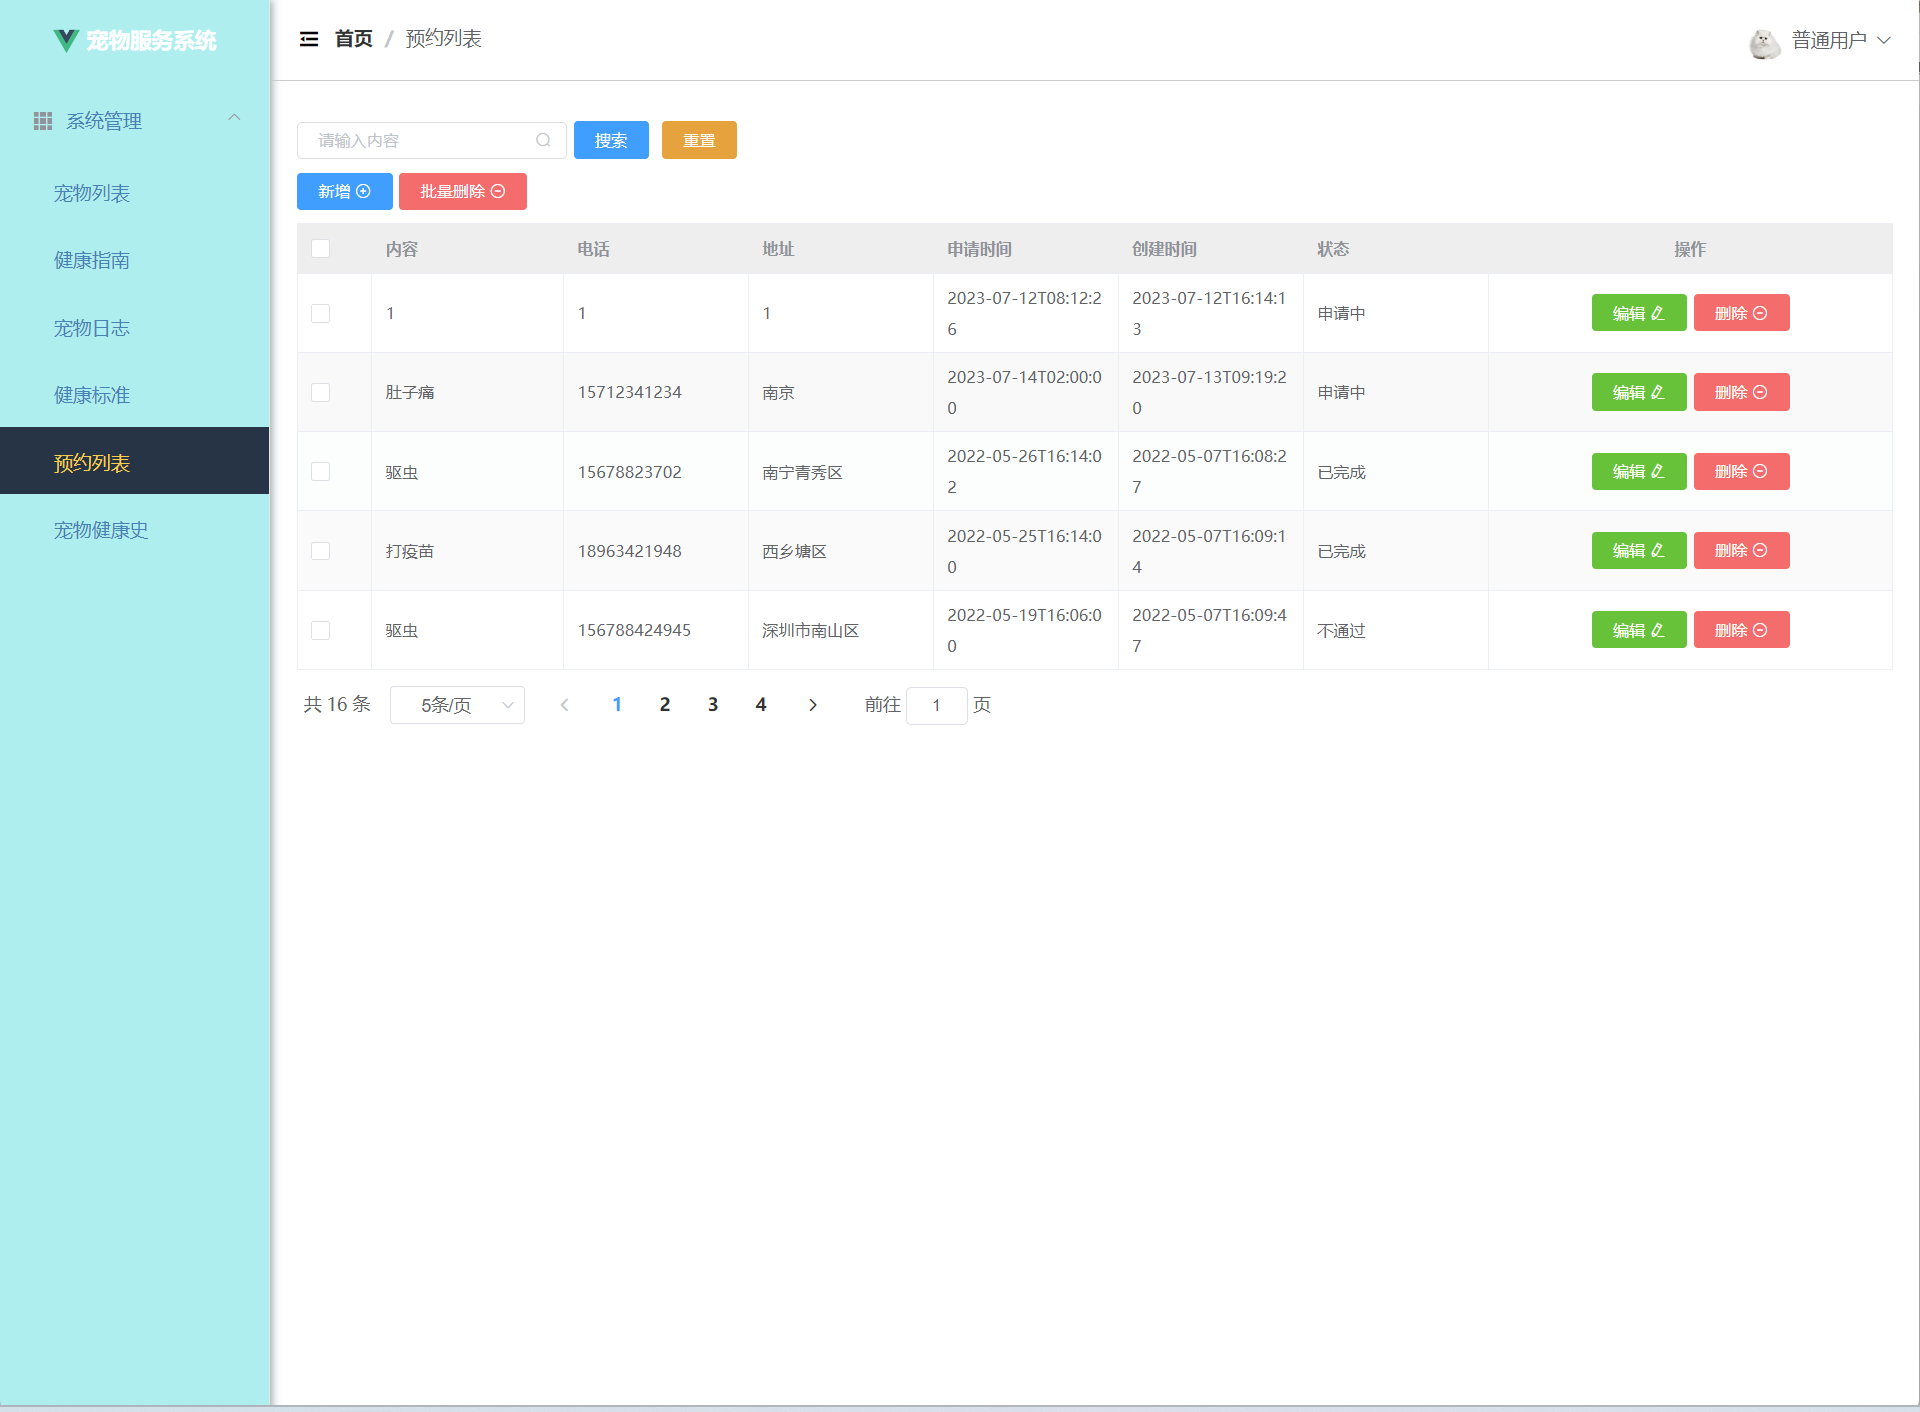Select checkbox for 打疫苗 row

point(320,551)
